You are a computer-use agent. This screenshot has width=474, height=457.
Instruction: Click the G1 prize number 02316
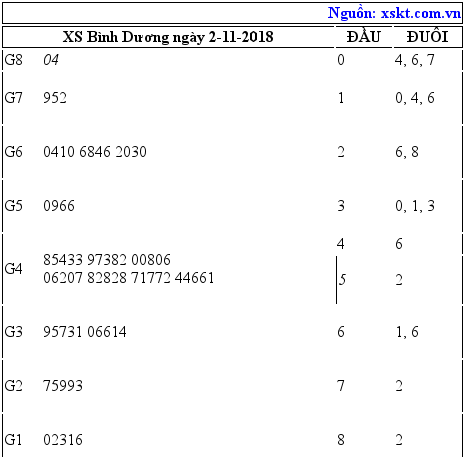(63, 440)
